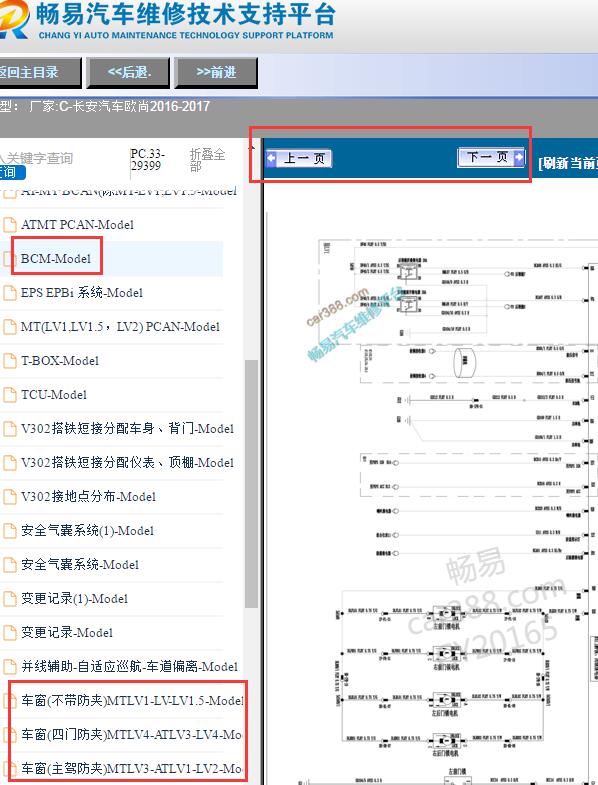
Task: Open V302搭铁短接分配车身、背门-Model
Action: point(127,429)
